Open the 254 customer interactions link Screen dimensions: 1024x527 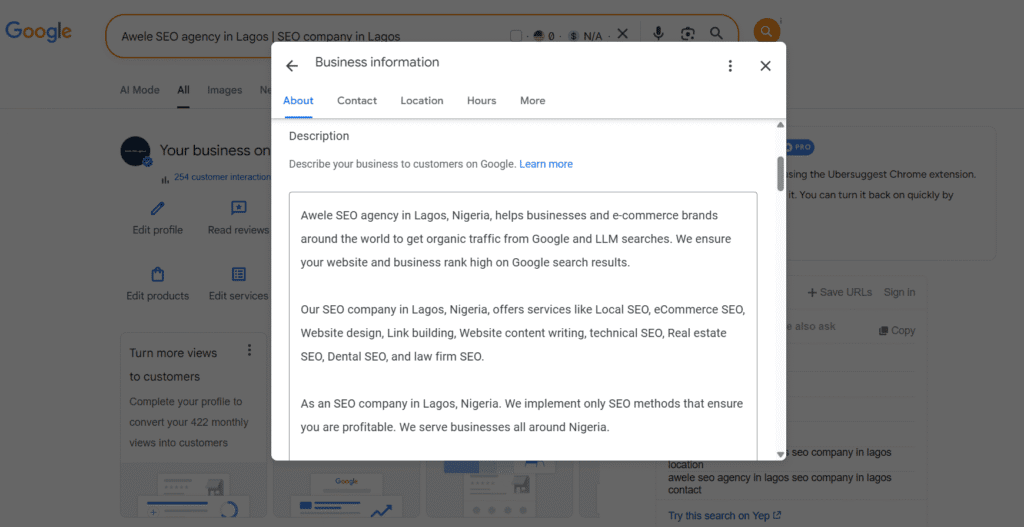(x=222, y=177)
